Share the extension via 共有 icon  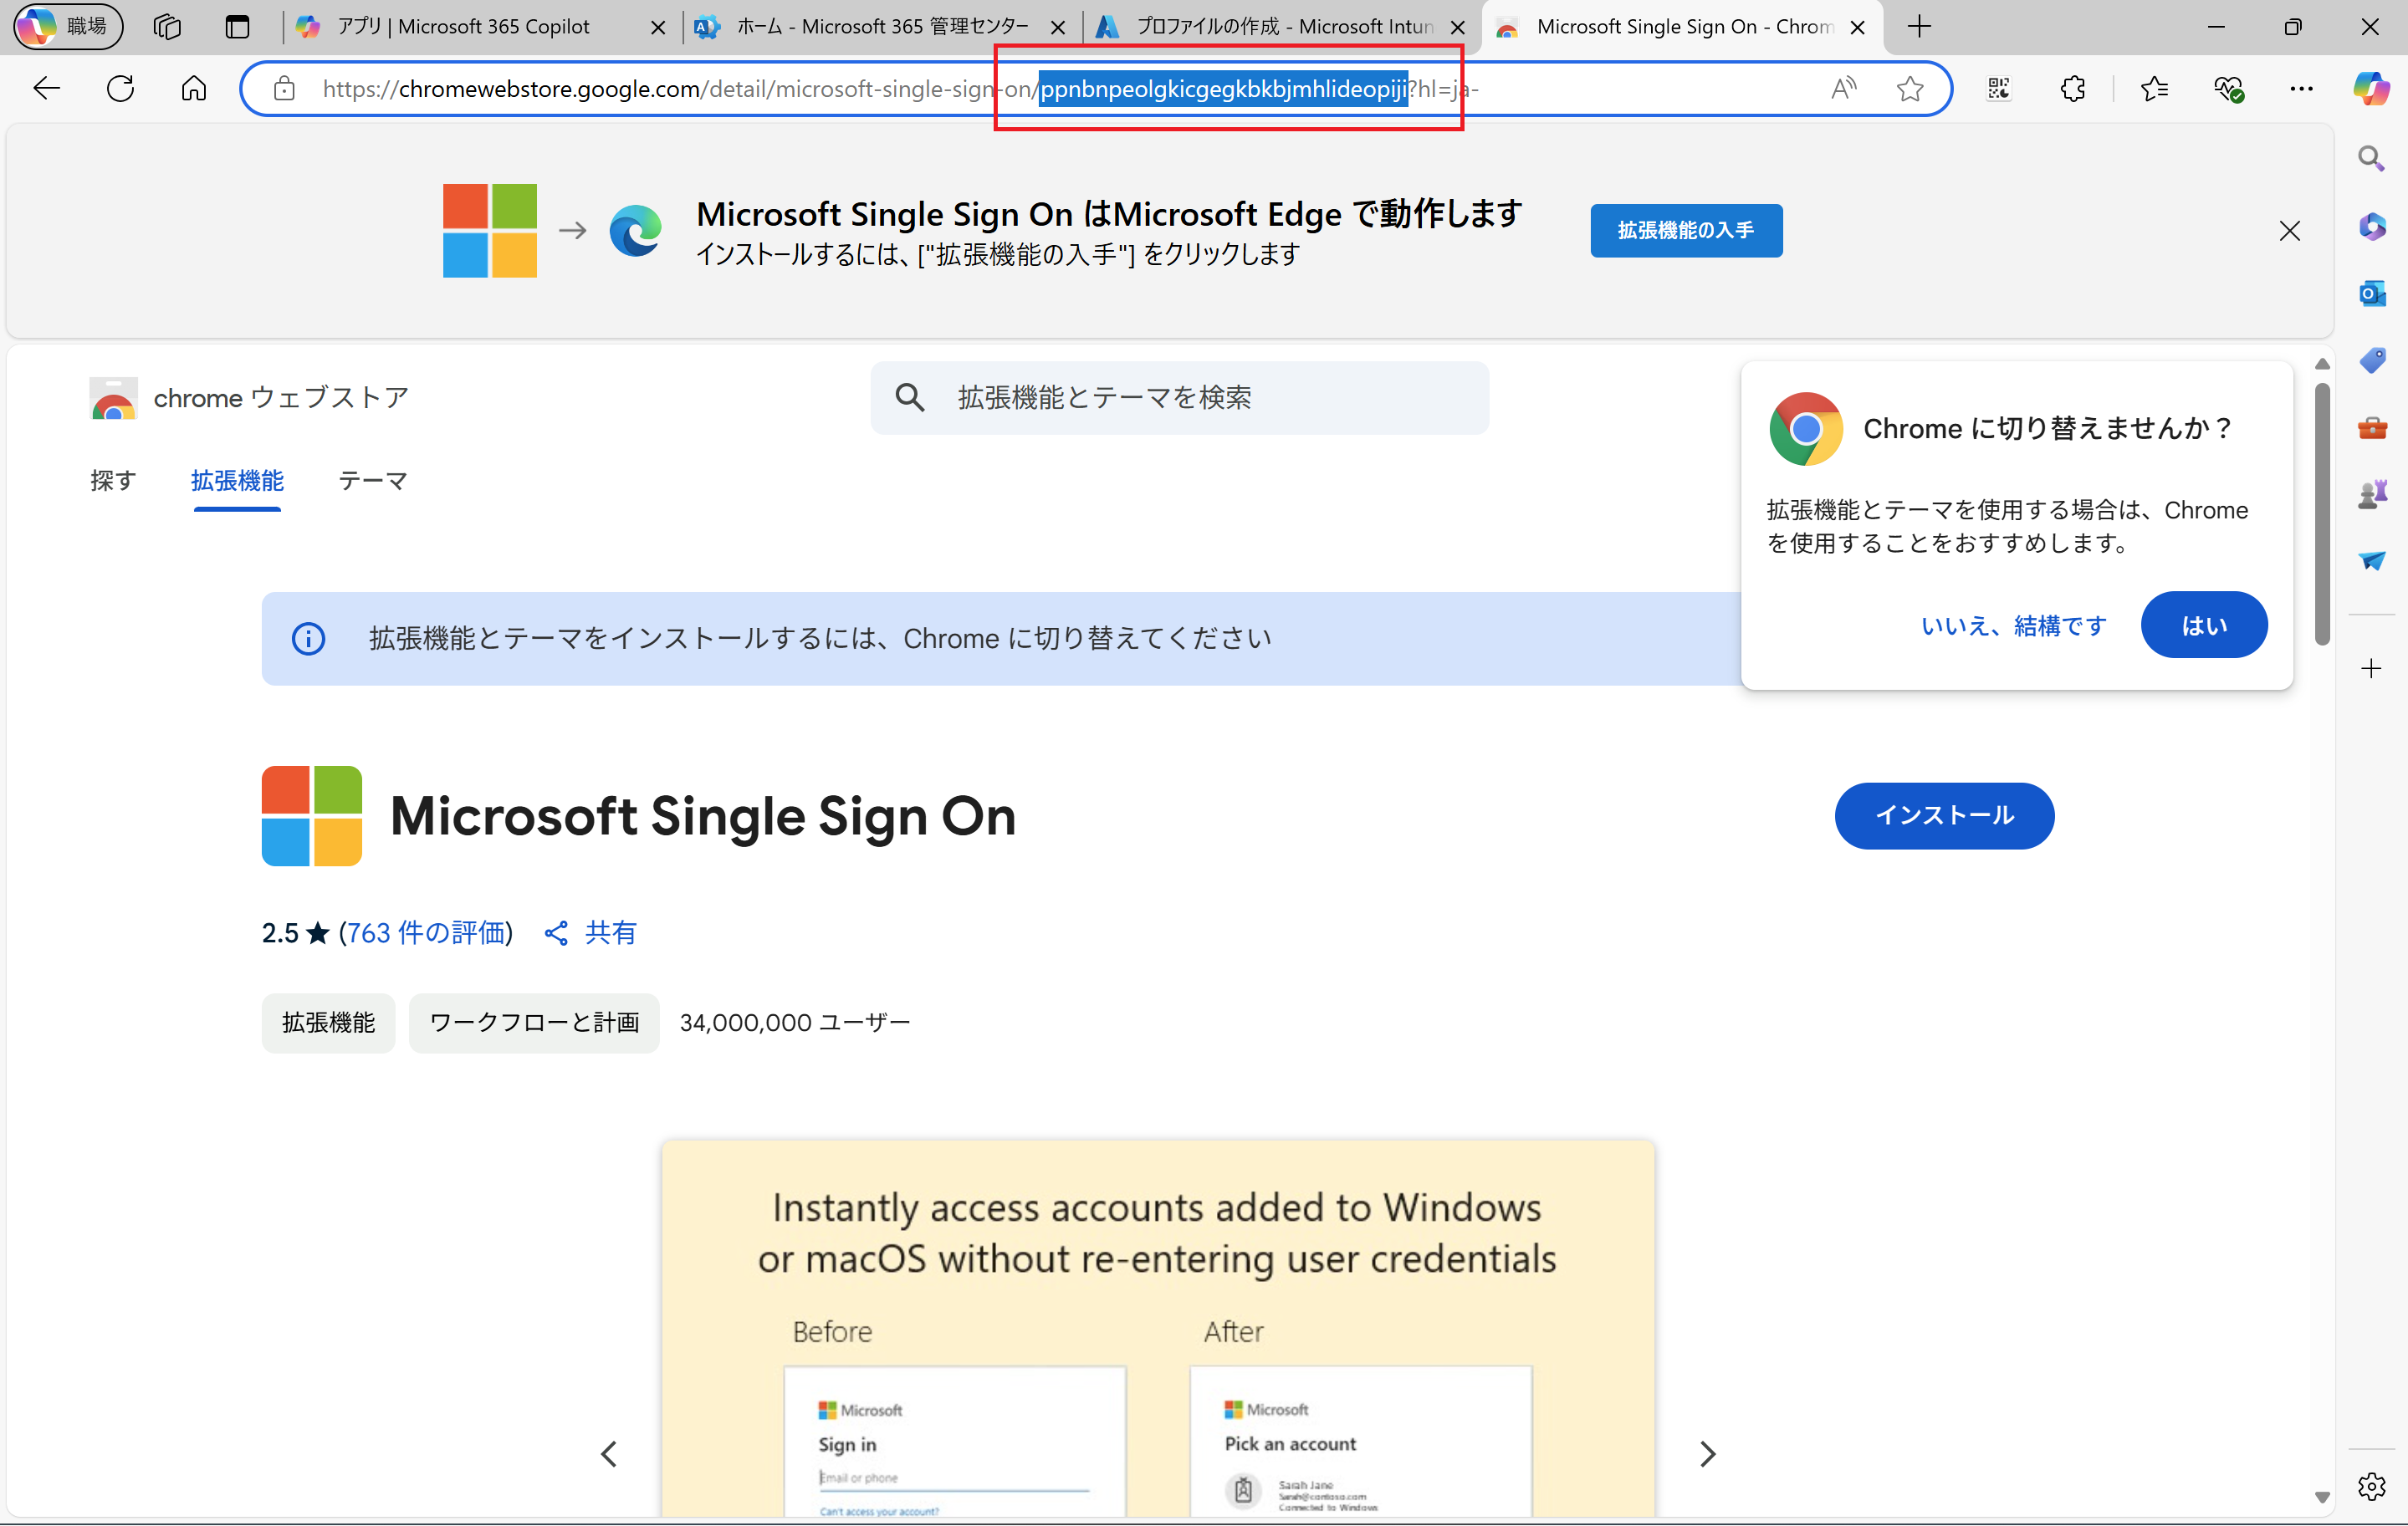click(x=589, y=931)
